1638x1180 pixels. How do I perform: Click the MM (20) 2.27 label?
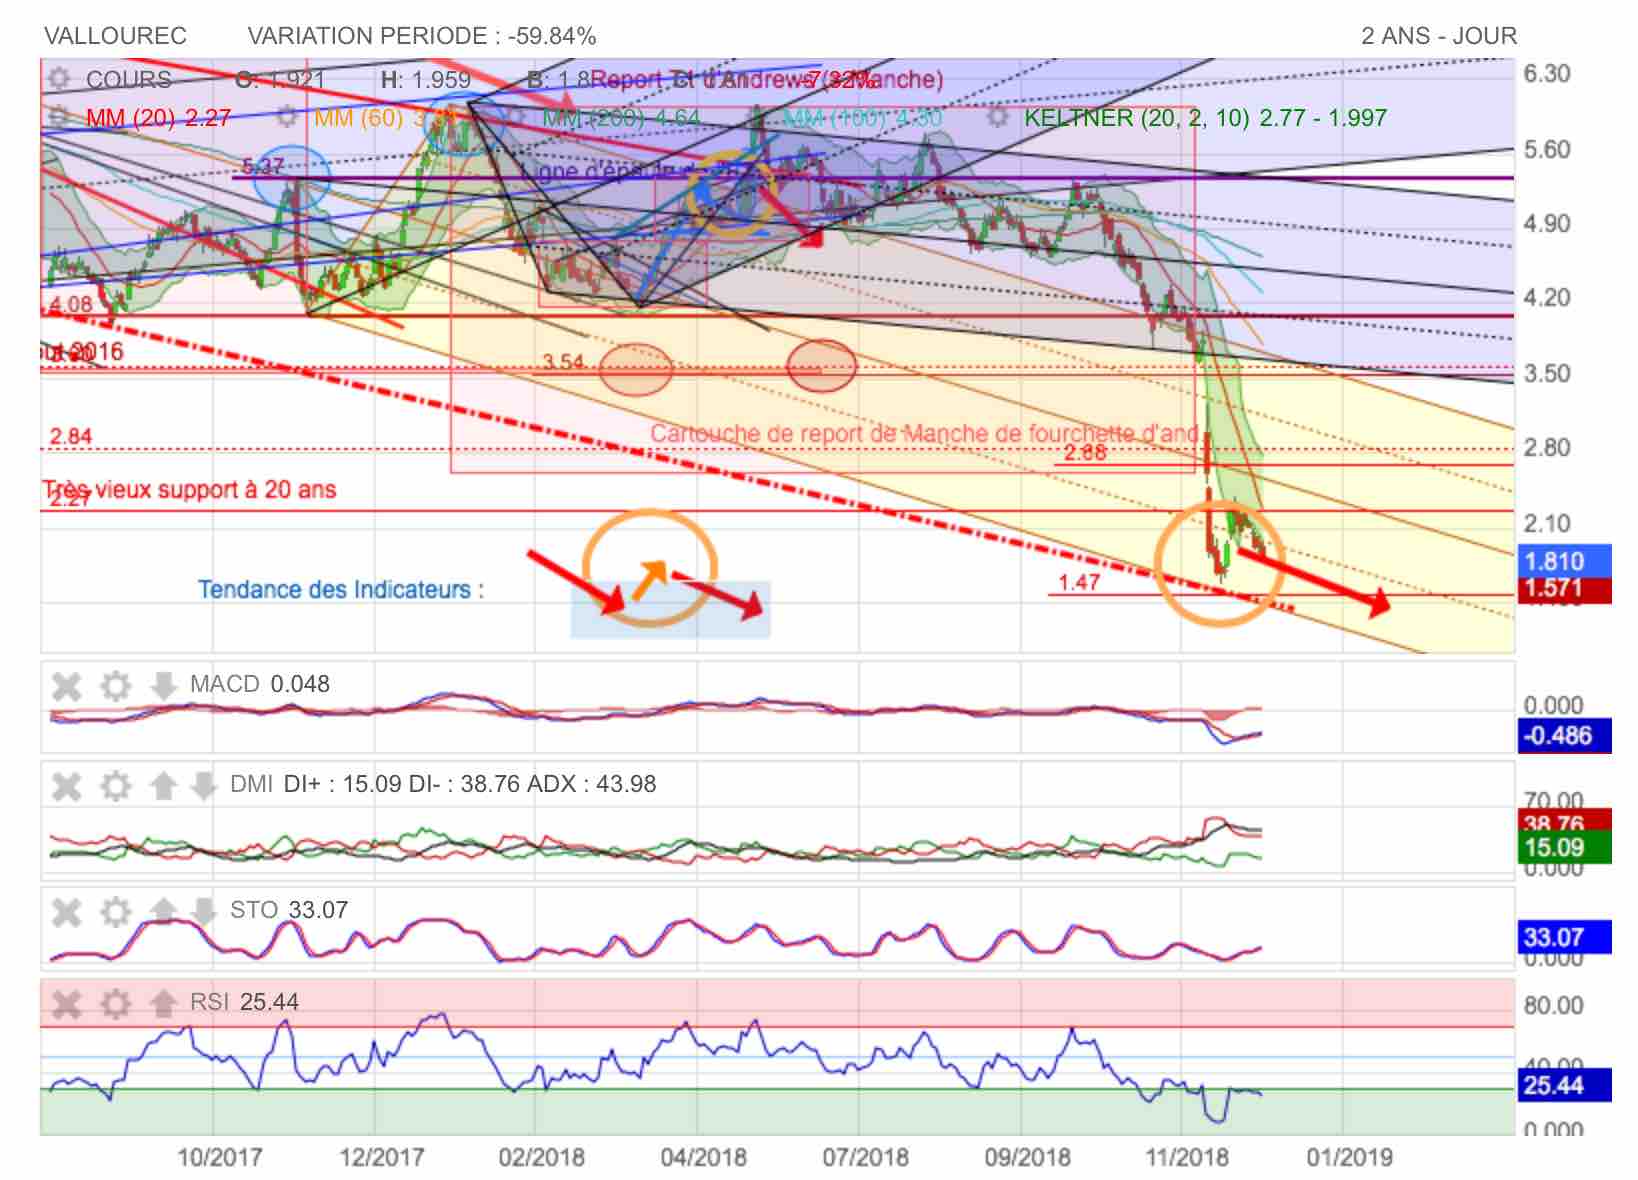click(x=158, y=118)
